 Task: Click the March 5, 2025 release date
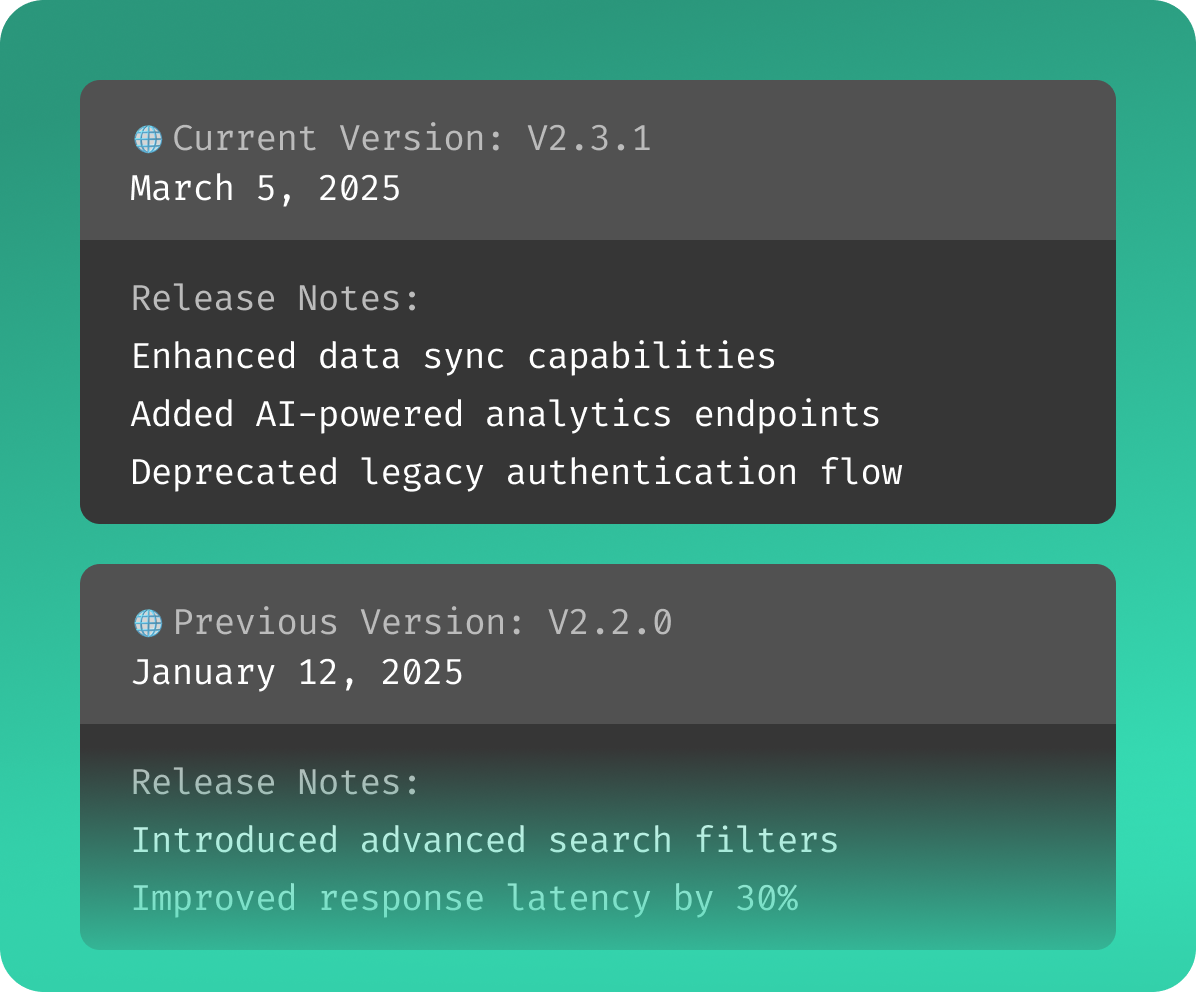coord(266,188)
